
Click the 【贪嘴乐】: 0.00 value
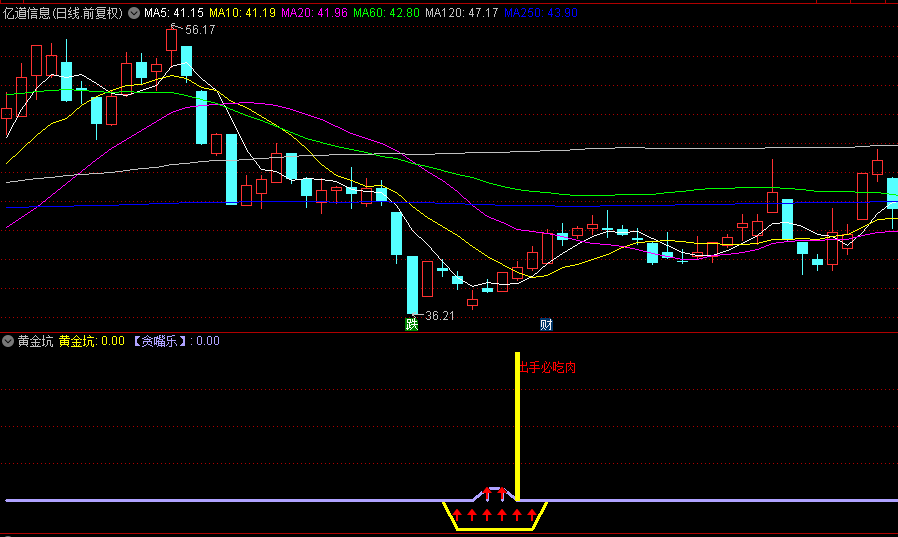point(175,341)
